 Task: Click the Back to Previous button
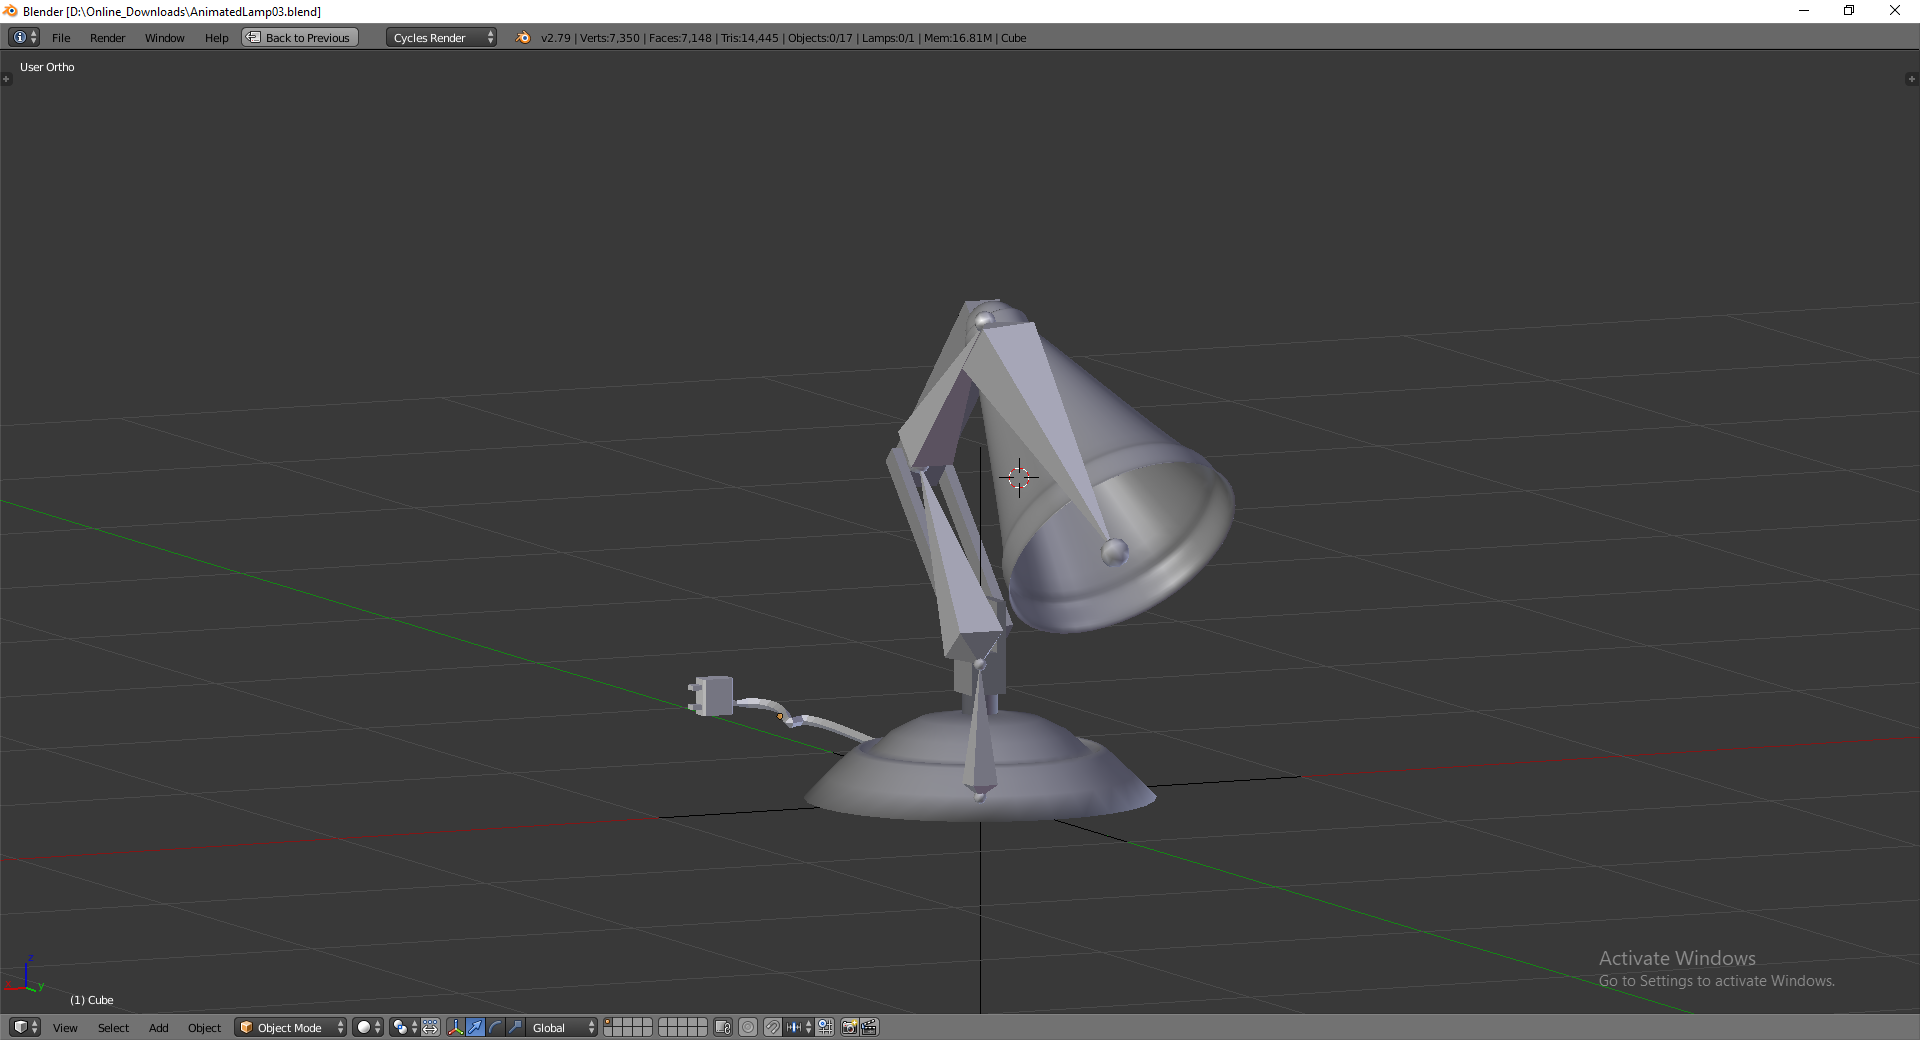pyautogui.click(x=300, y=38)
